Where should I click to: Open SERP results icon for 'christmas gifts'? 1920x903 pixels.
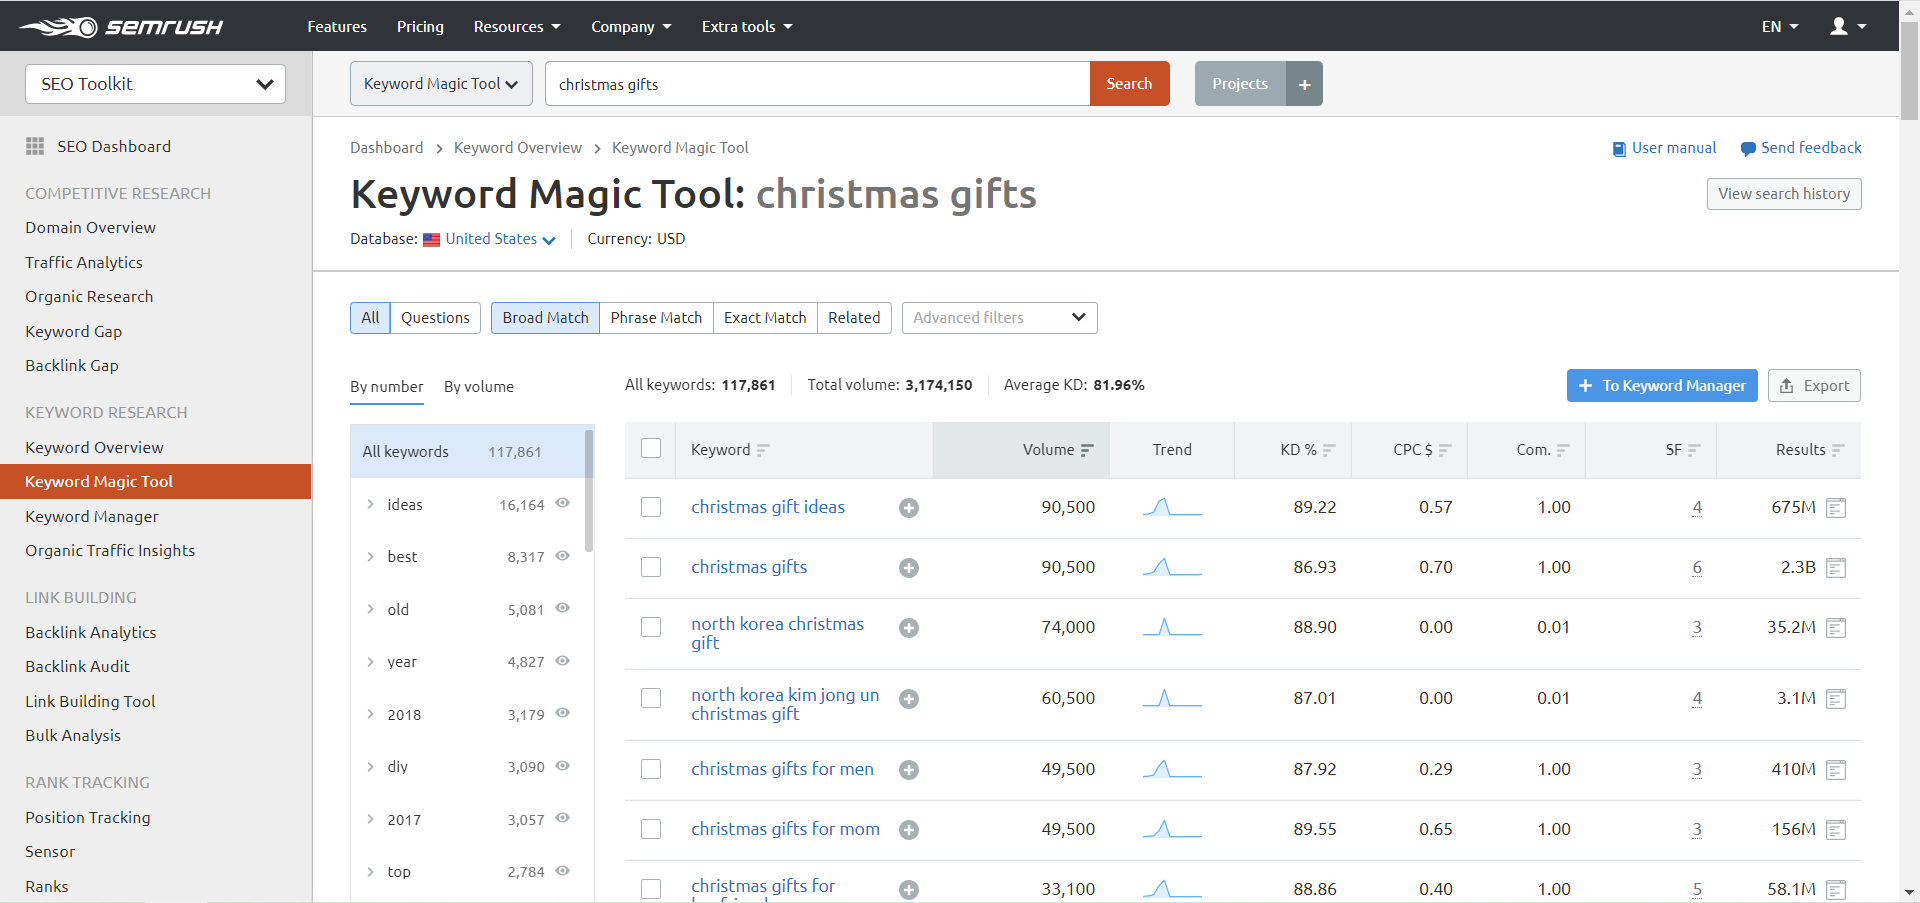(x=1836, y=568)
